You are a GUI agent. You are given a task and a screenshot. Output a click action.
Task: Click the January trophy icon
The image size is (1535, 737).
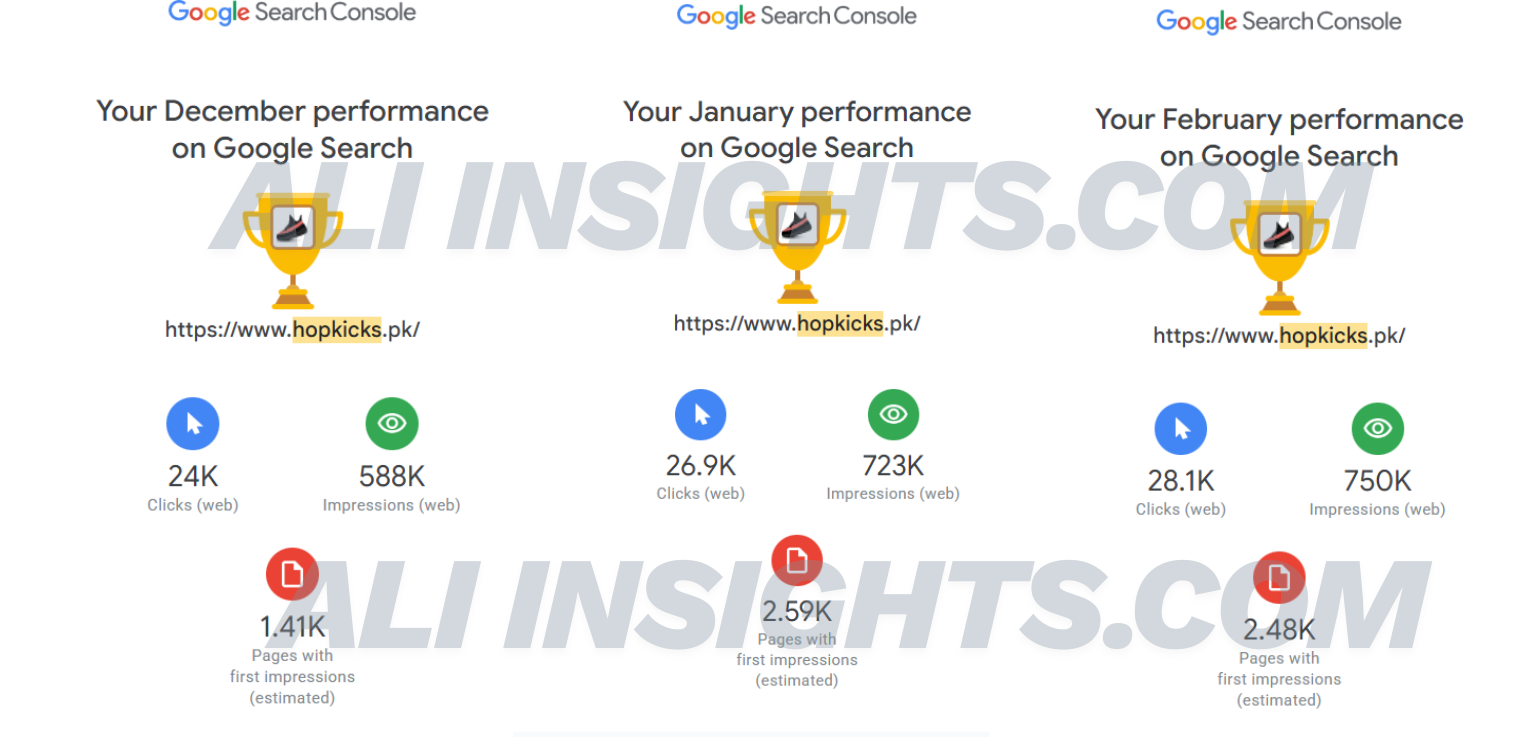[x=797, y=246]
